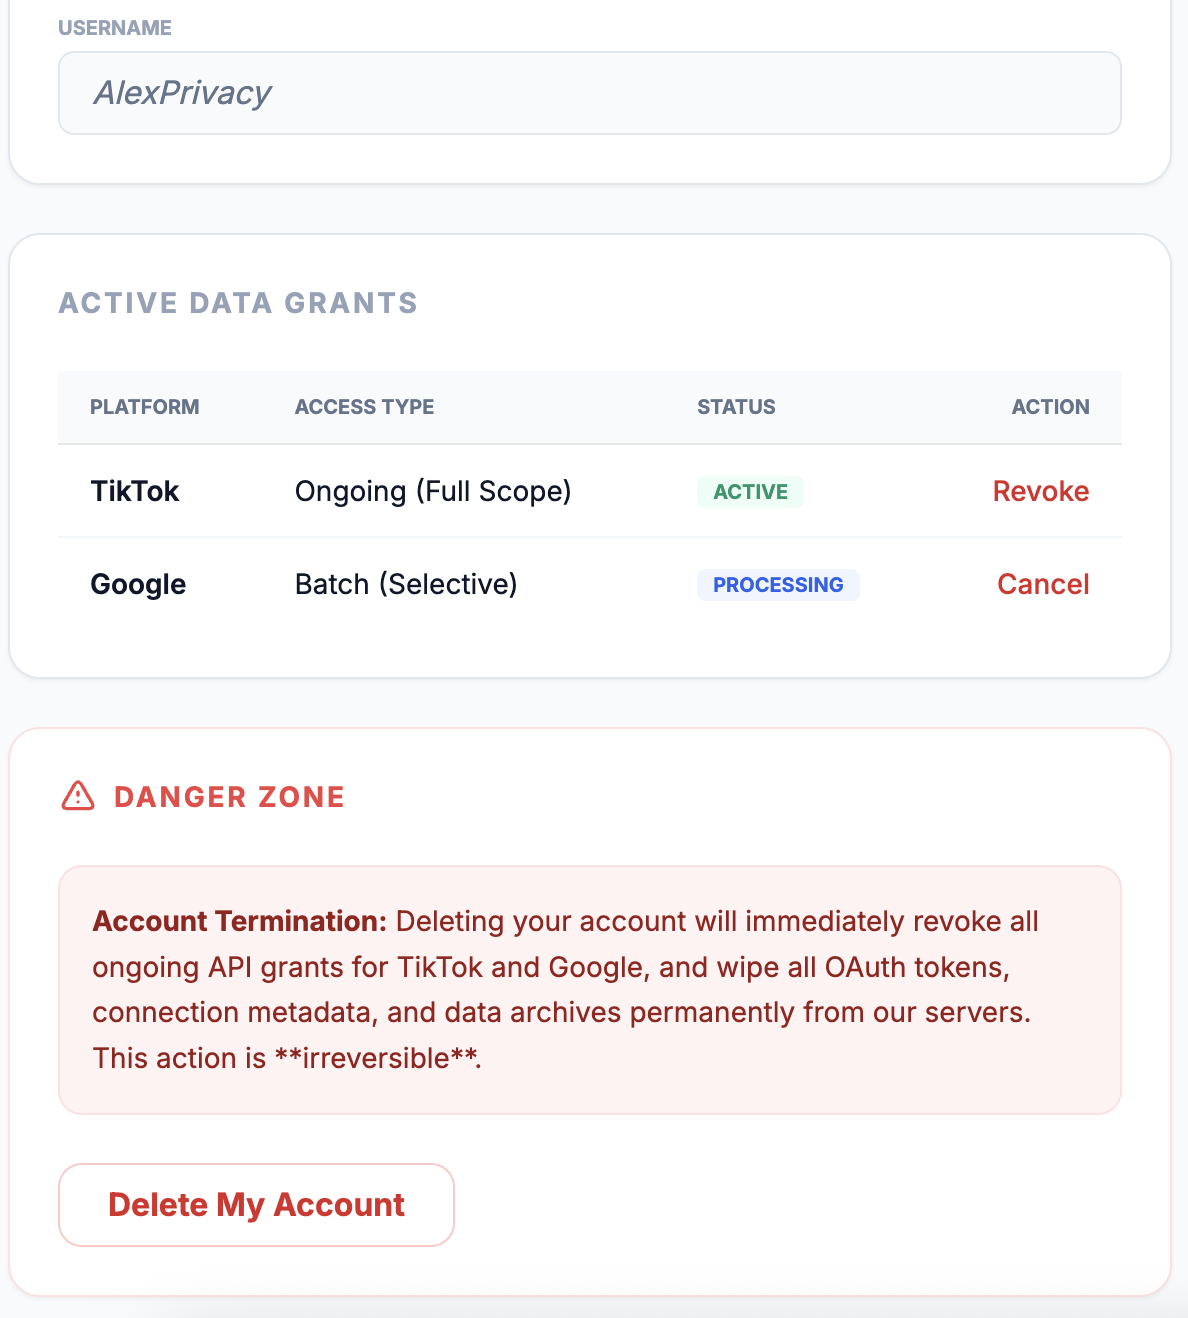This screenshot has height=1318, width=1188.
Task: Open the STATUS column header
Action: (736, 407)
